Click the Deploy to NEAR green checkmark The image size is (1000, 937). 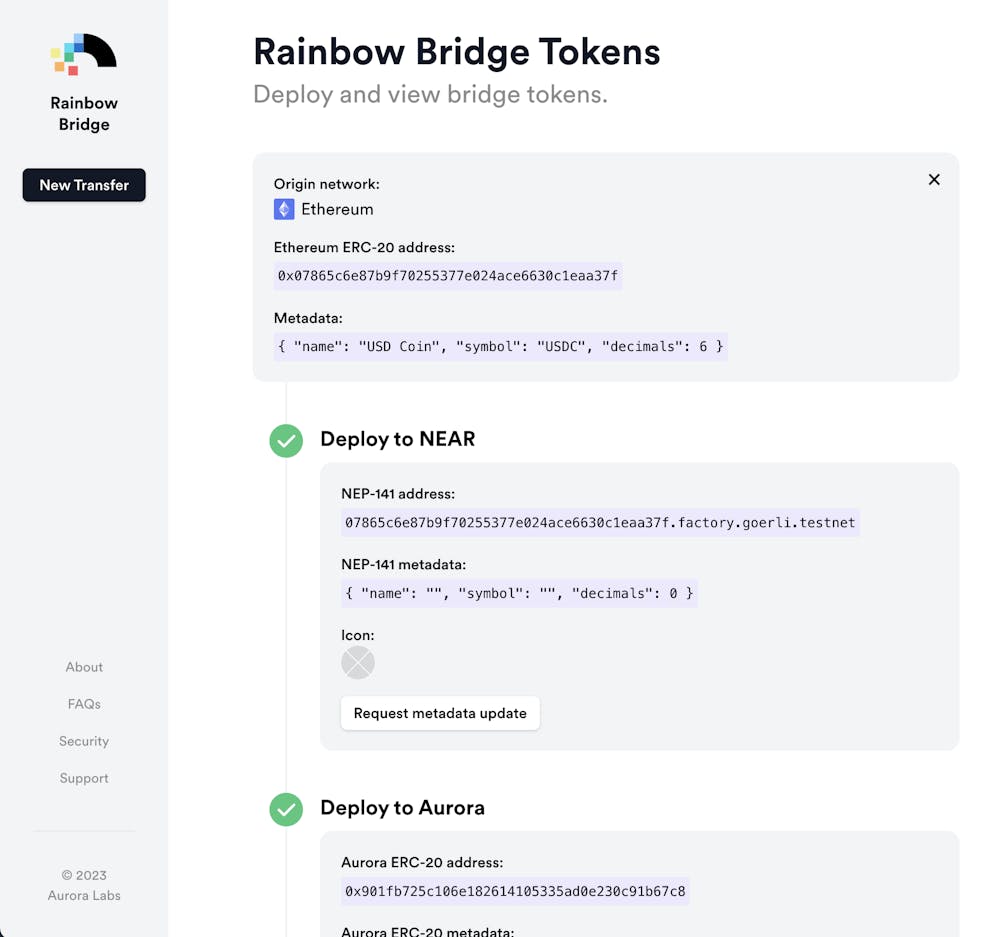[286, 441]
